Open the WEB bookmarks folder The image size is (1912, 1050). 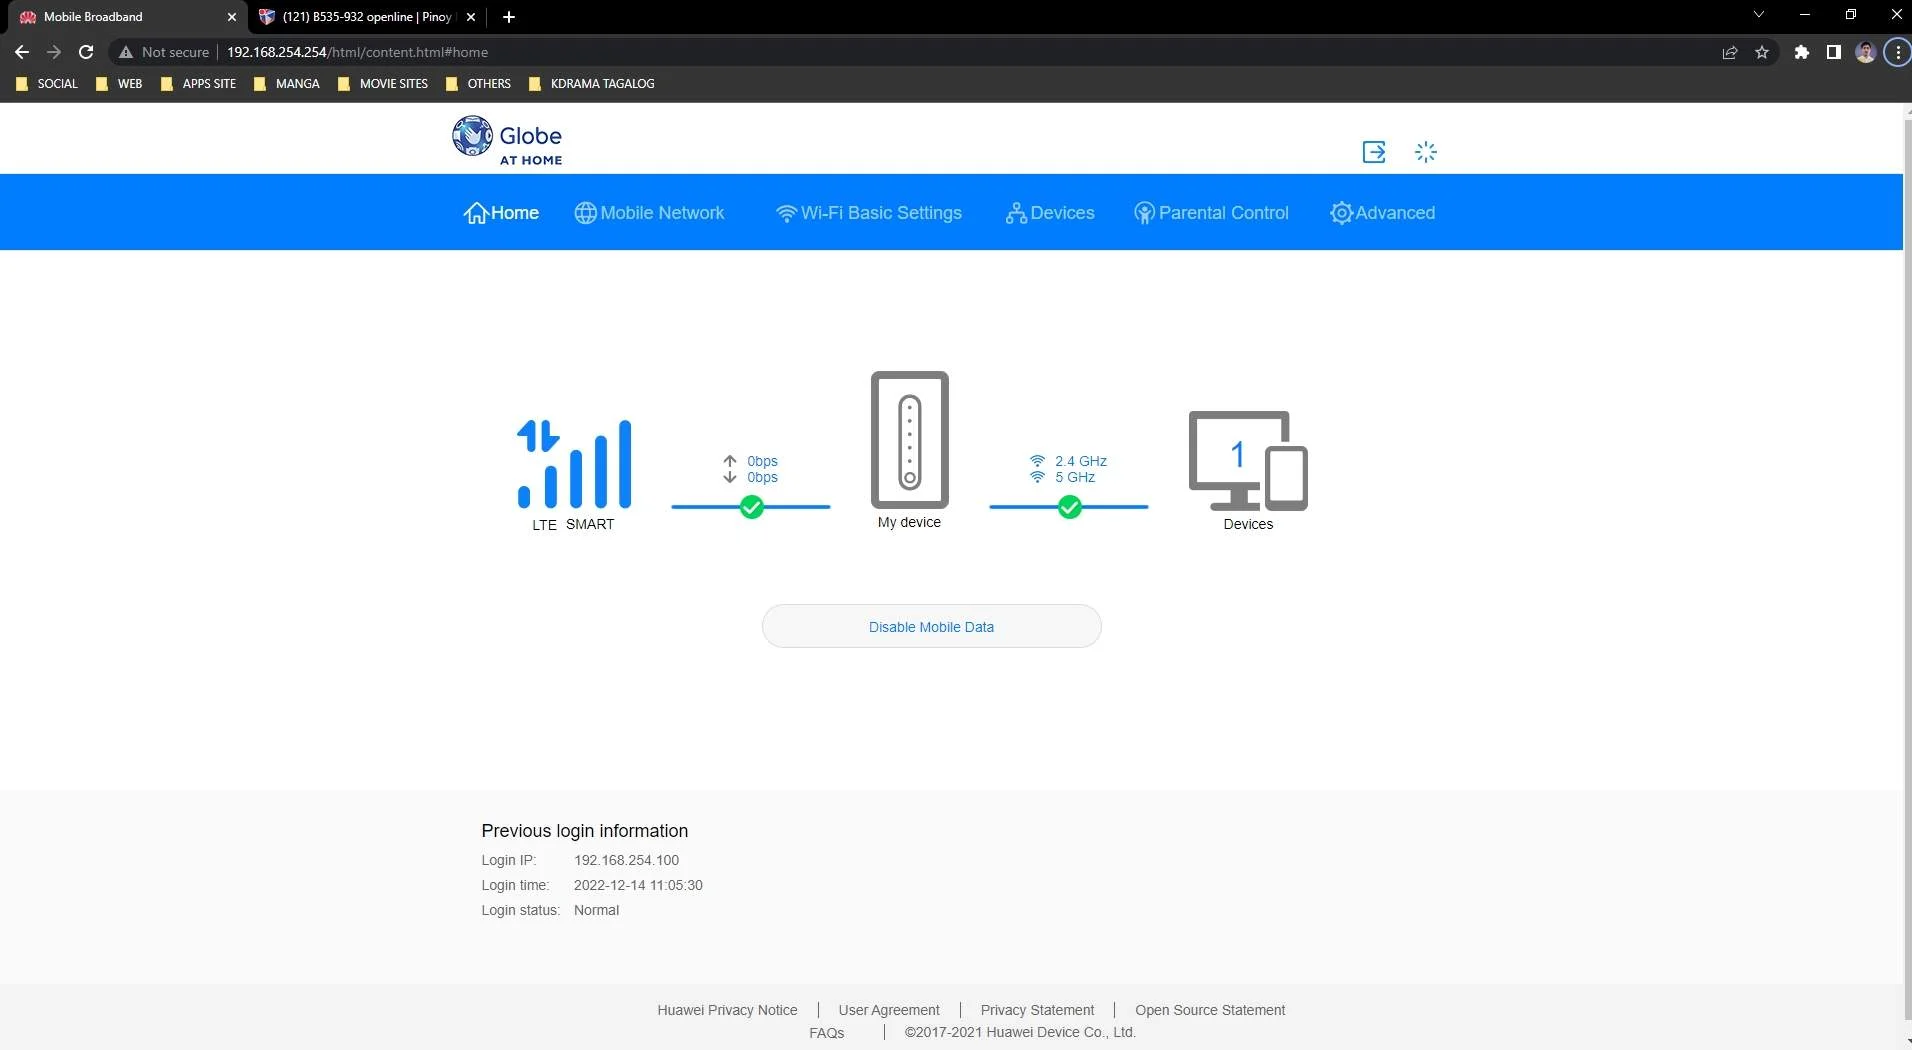coord(119,84)
